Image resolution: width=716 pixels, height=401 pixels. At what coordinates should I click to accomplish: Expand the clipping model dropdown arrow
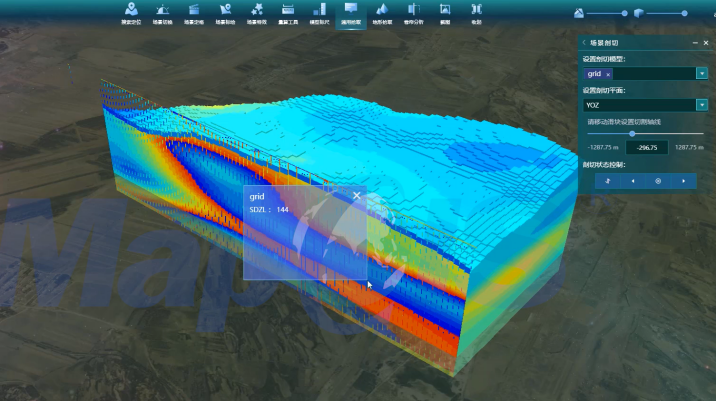(702, 74)
